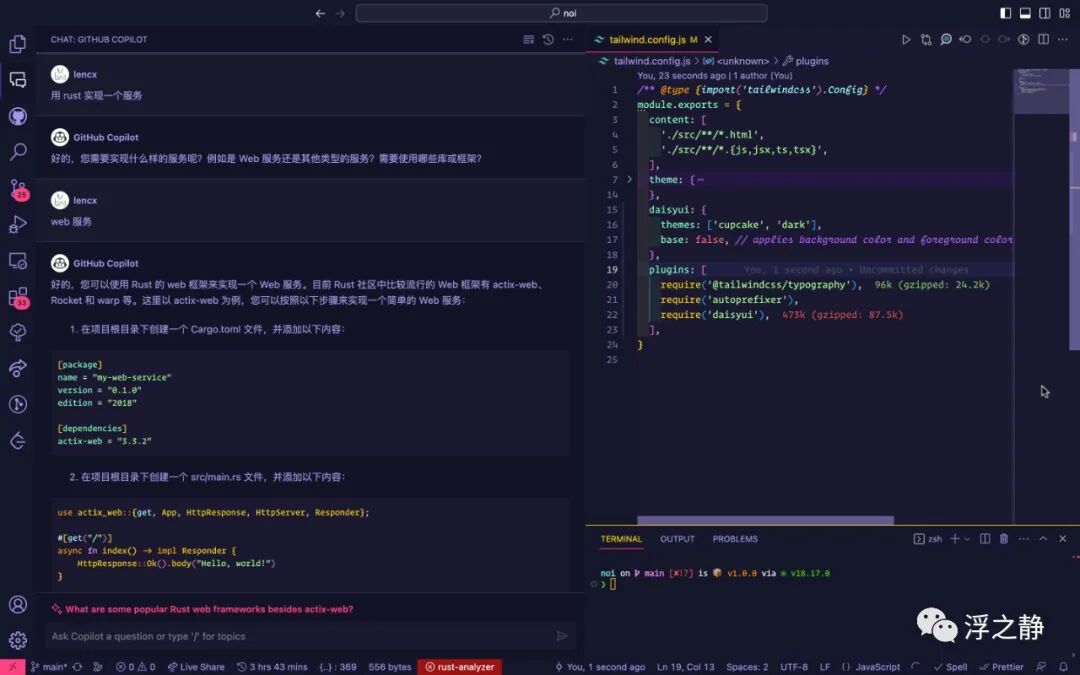The height and width of the screenshot is (675, 1080).
Task: Switch to the OUTPUT tab
Action: pyautogui.click(x=677, y=539)
